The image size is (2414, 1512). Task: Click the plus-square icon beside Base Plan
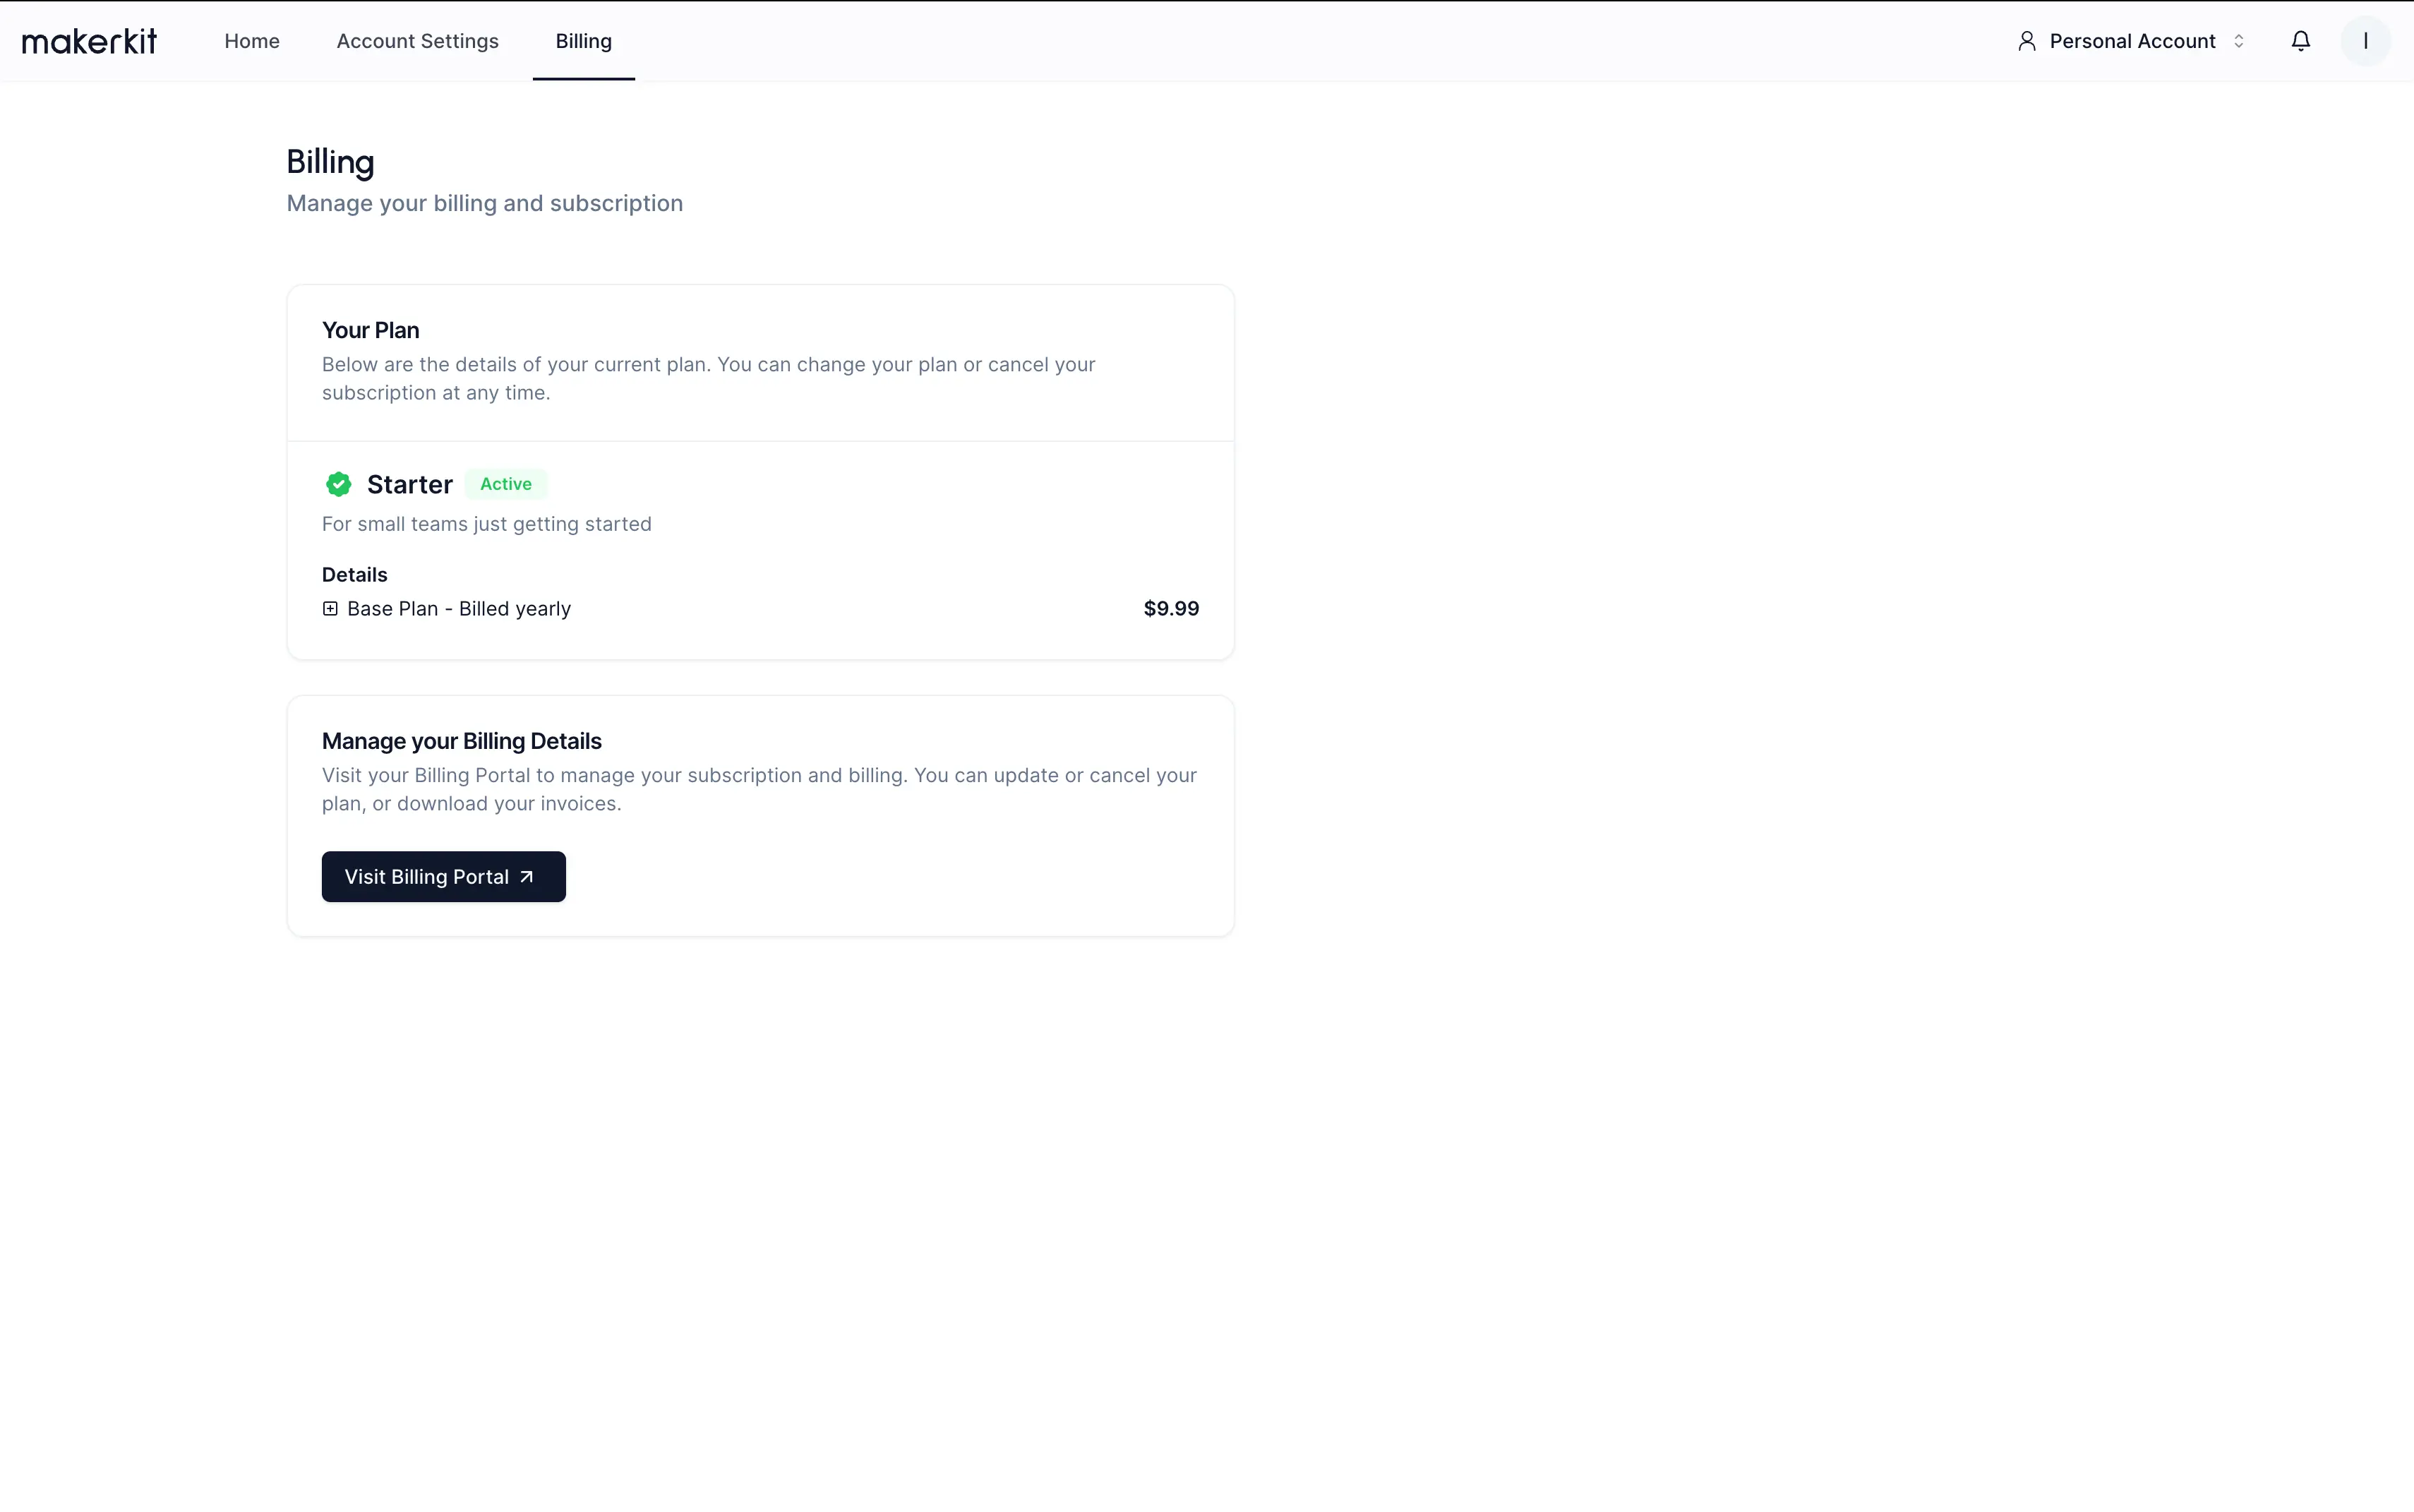(x=330, y=609)
